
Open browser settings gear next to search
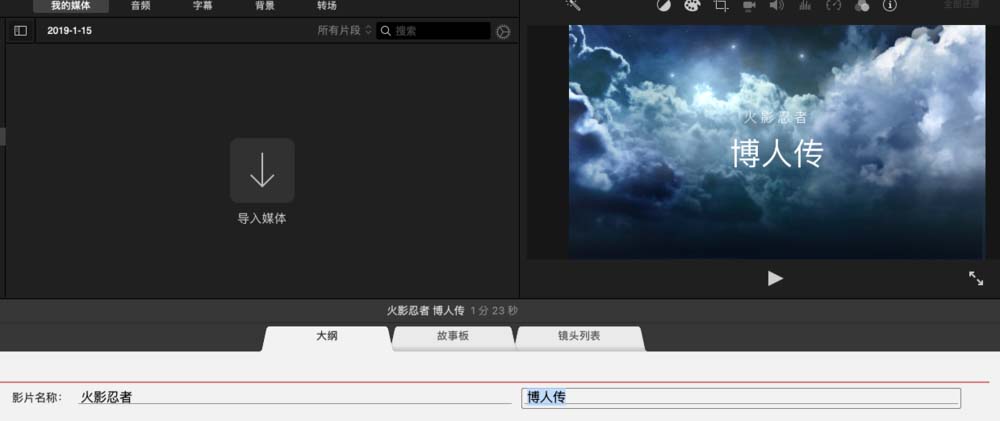(x=503, y=31)
